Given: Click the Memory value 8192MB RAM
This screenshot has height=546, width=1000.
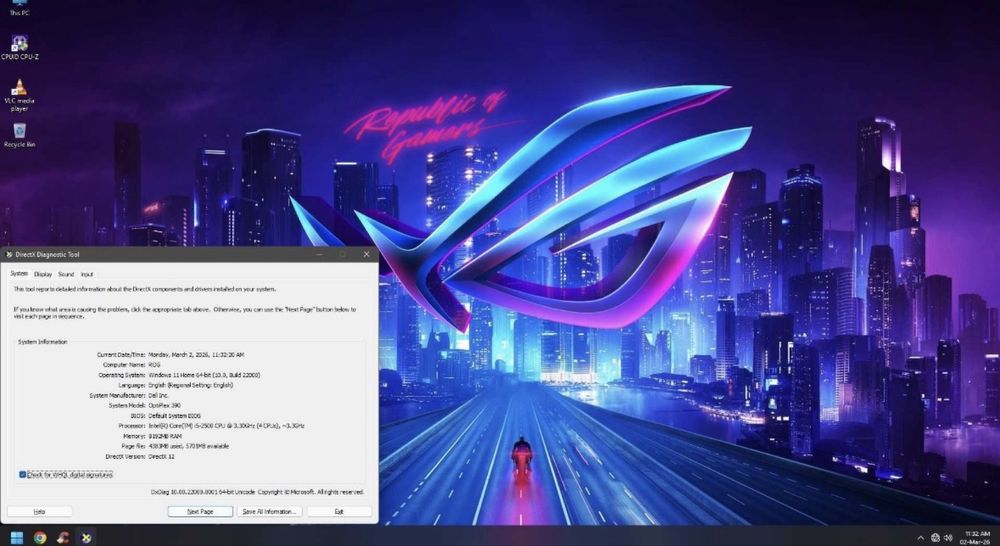Looking at the screenshot, I should click(165, 436).
